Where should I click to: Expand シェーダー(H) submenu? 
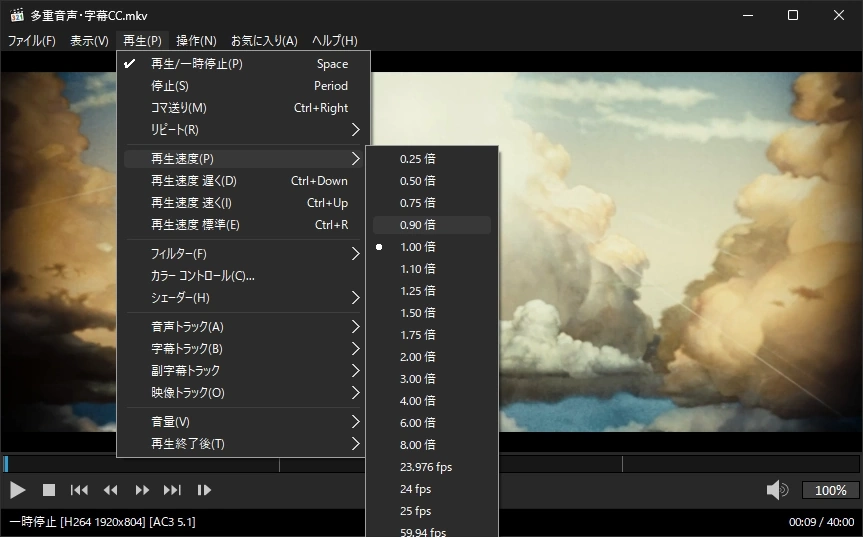tap(242, 298)
